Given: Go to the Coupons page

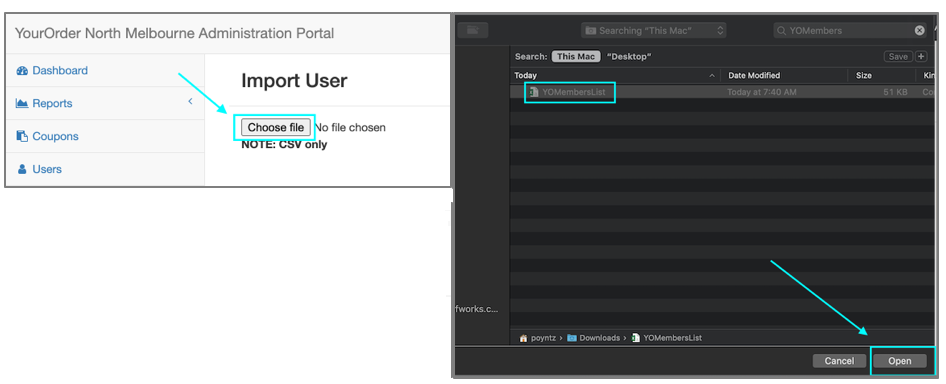Looking at the screenshot, I should (55, 136).
